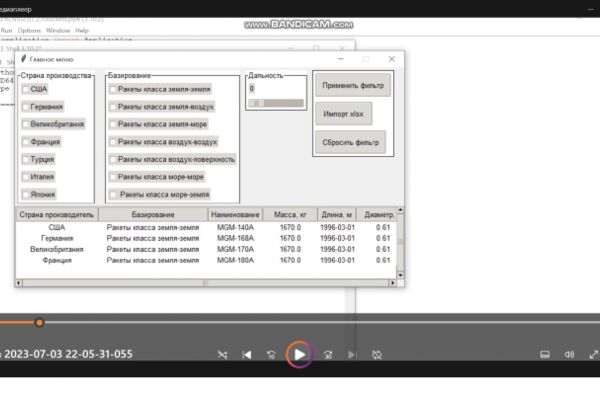
Task: Enable Ракеты класса воздух-воздух checkbox
Action: coord(112,142)
